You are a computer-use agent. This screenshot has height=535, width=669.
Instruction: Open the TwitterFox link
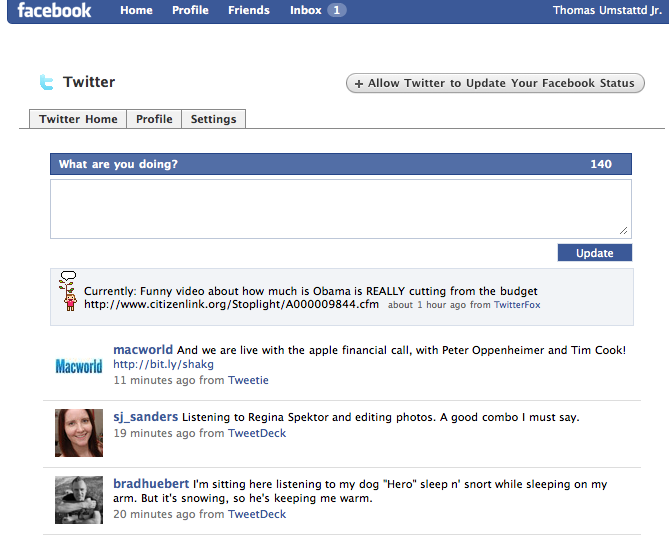click(x=517, y=305)
